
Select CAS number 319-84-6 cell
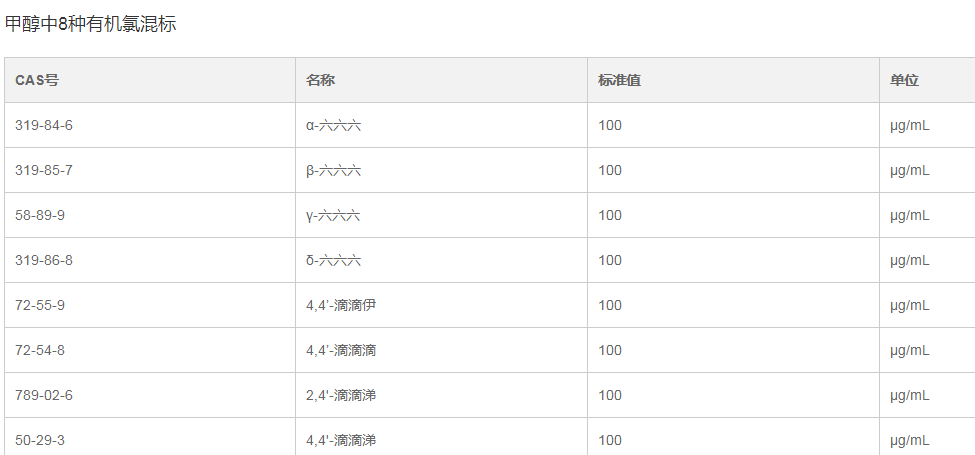44,125
